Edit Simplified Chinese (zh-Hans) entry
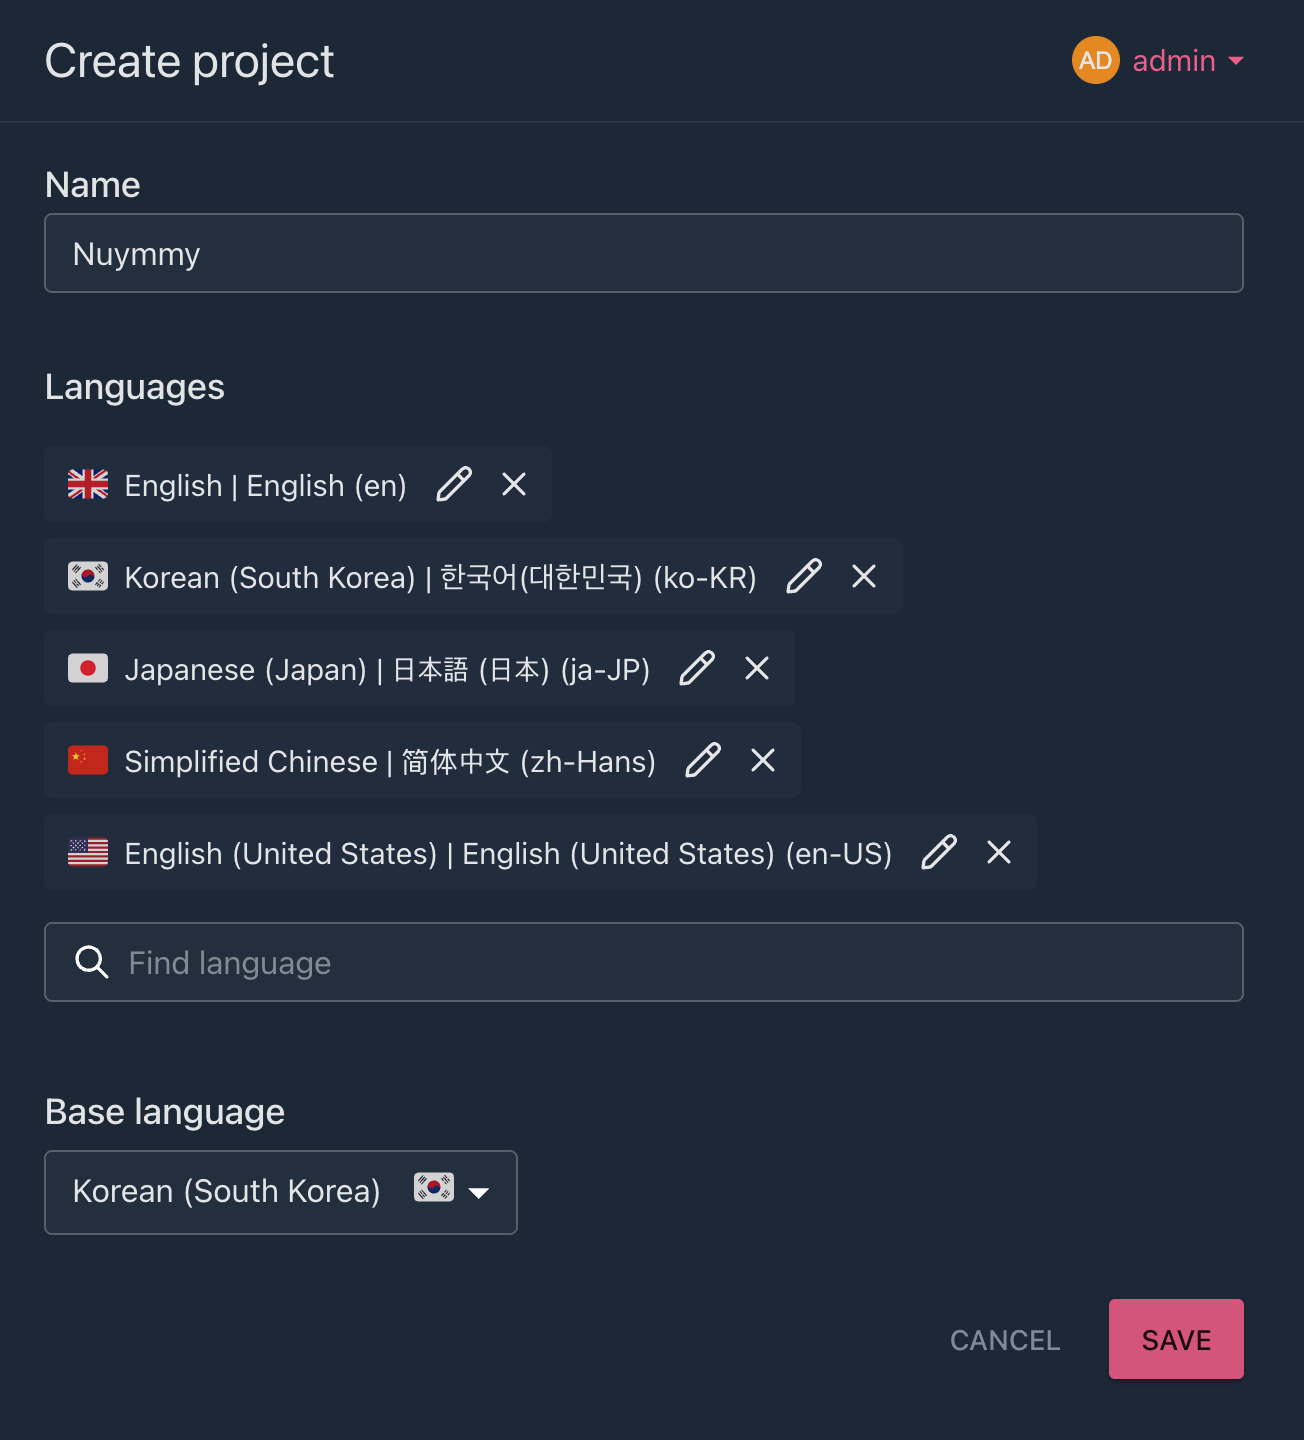 pos(703,760)
